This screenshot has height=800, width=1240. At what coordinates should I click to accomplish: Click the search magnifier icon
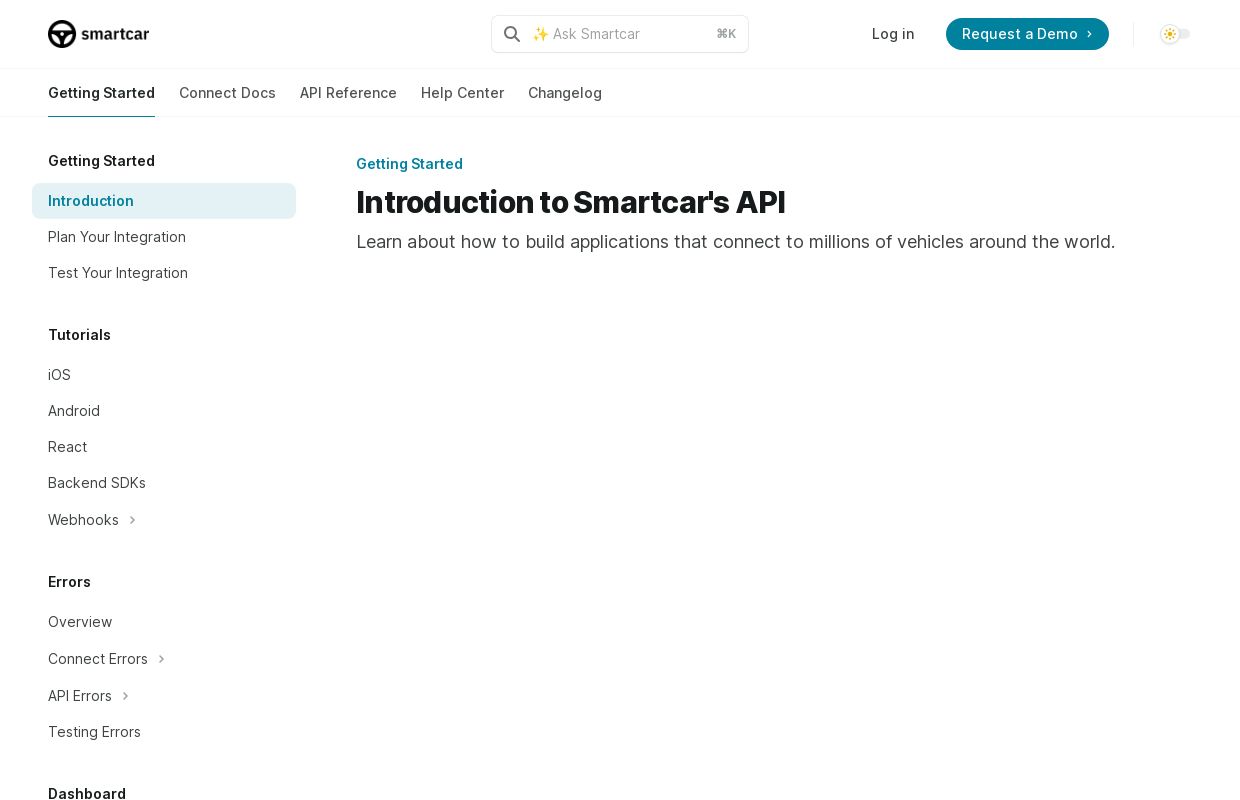[512, 34]
